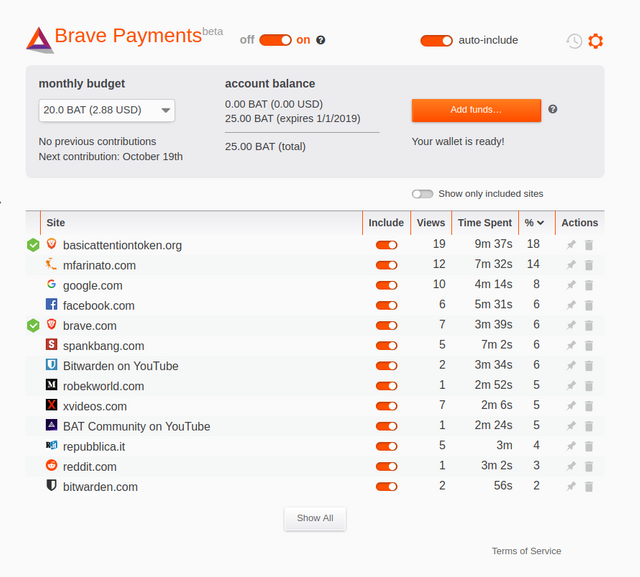The height and width of the screenshot is (577, 640).
Task: Open bitwarden.com site link
Action: click(x=100, y=487)
